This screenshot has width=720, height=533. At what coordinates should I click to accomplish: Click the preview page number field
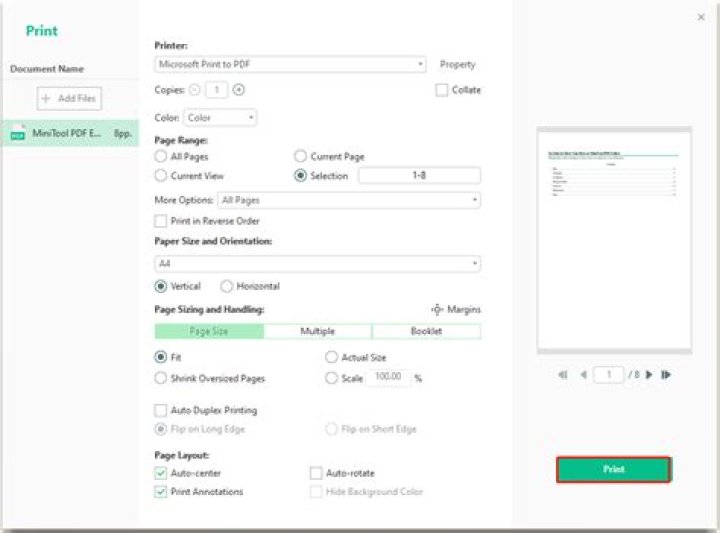(609, 375)
